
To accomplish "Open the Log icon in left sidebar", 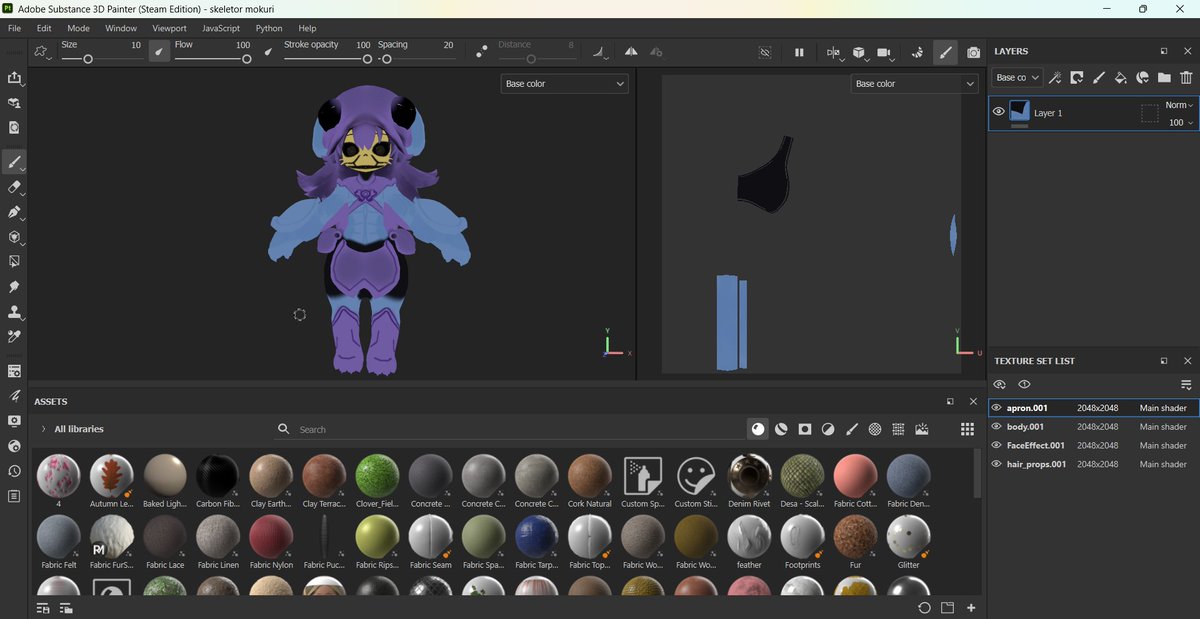I will (14, 496).
